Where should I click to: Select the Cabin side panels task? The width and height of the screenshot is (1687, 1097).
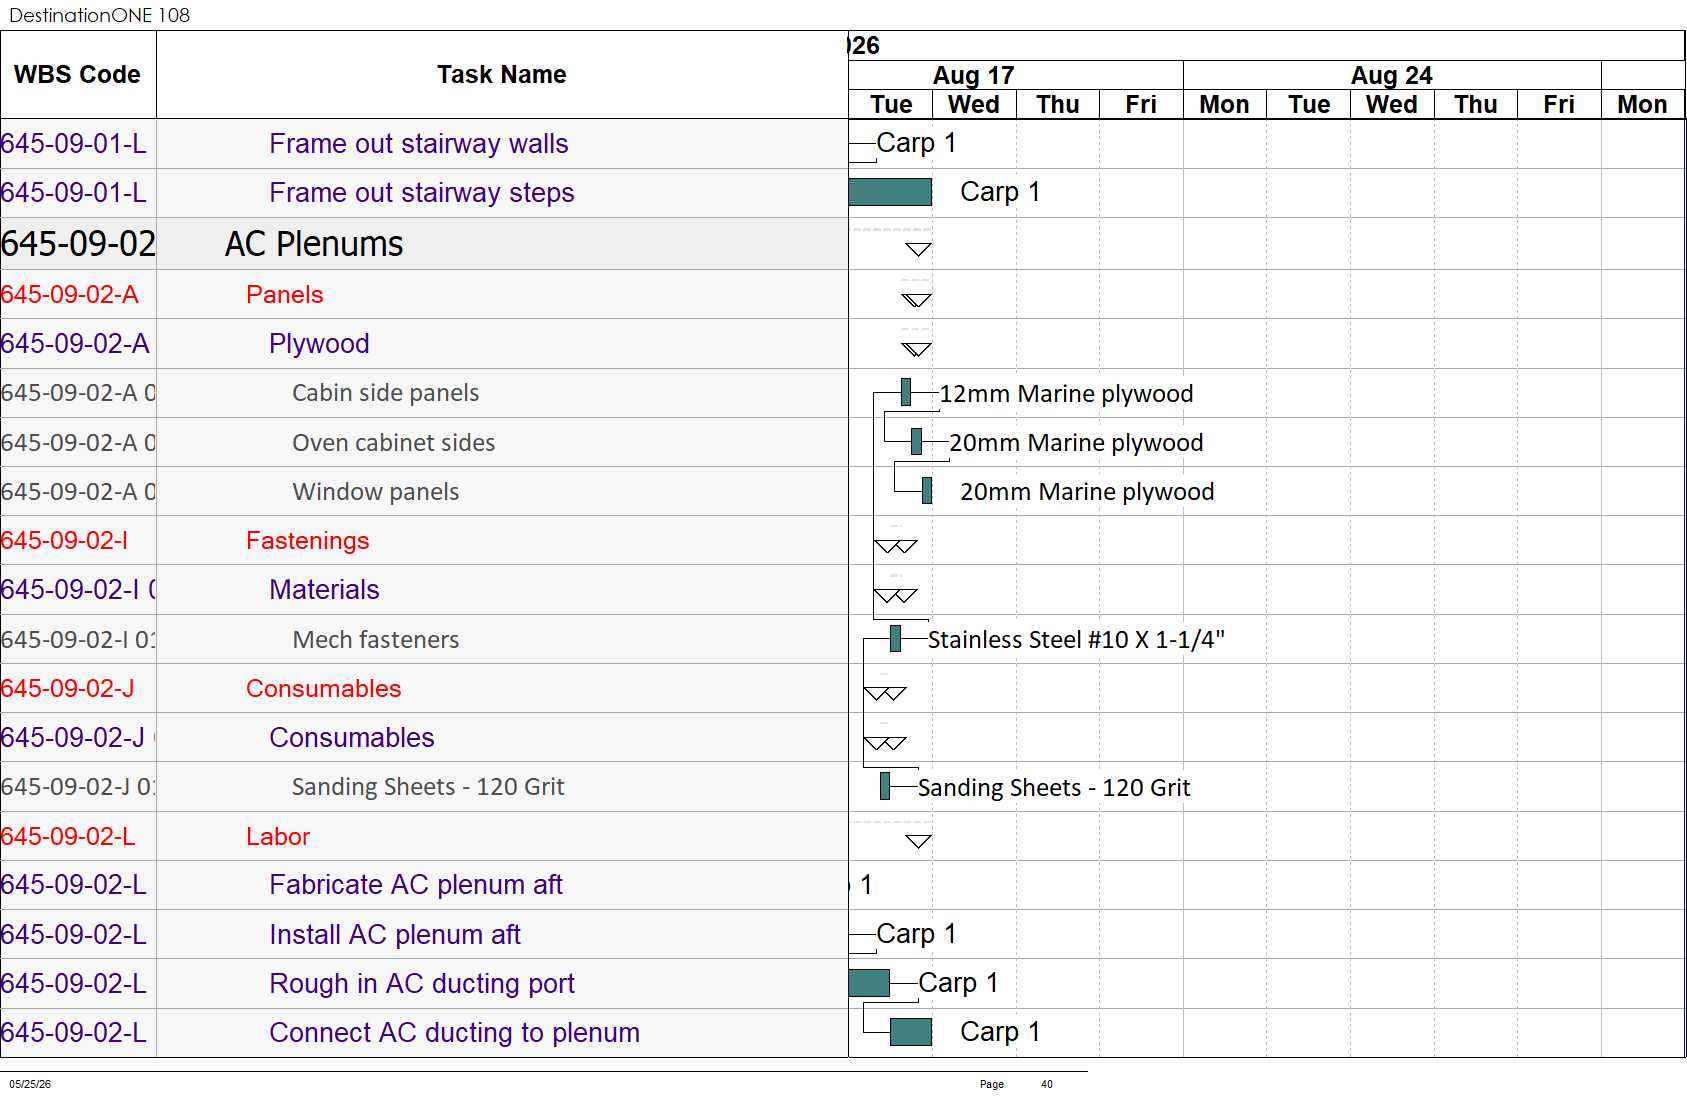pyautogui.click(x=385, y=393)
